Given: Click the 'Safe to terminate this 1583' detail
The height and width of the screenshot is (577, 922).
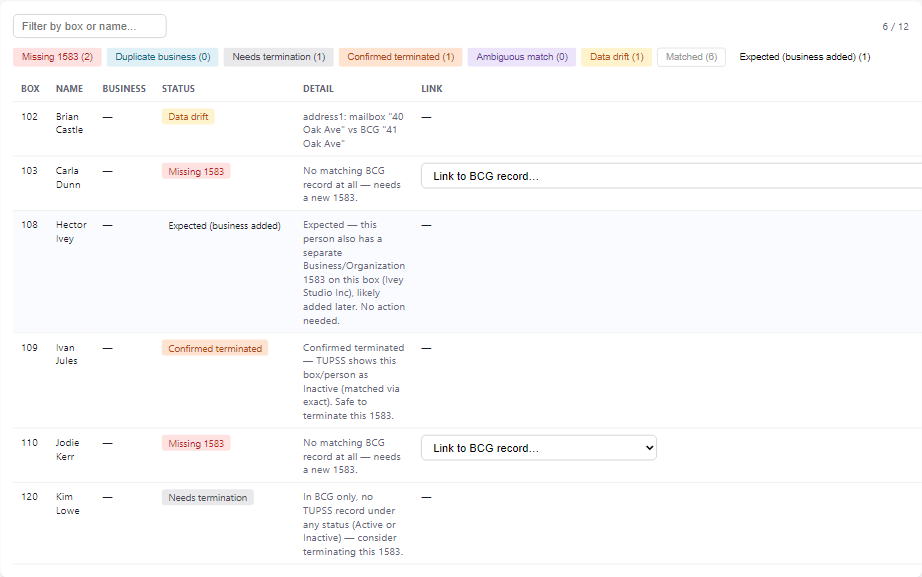Looking at the screenshot, I should pyautogui.click(x=353, y=382).
